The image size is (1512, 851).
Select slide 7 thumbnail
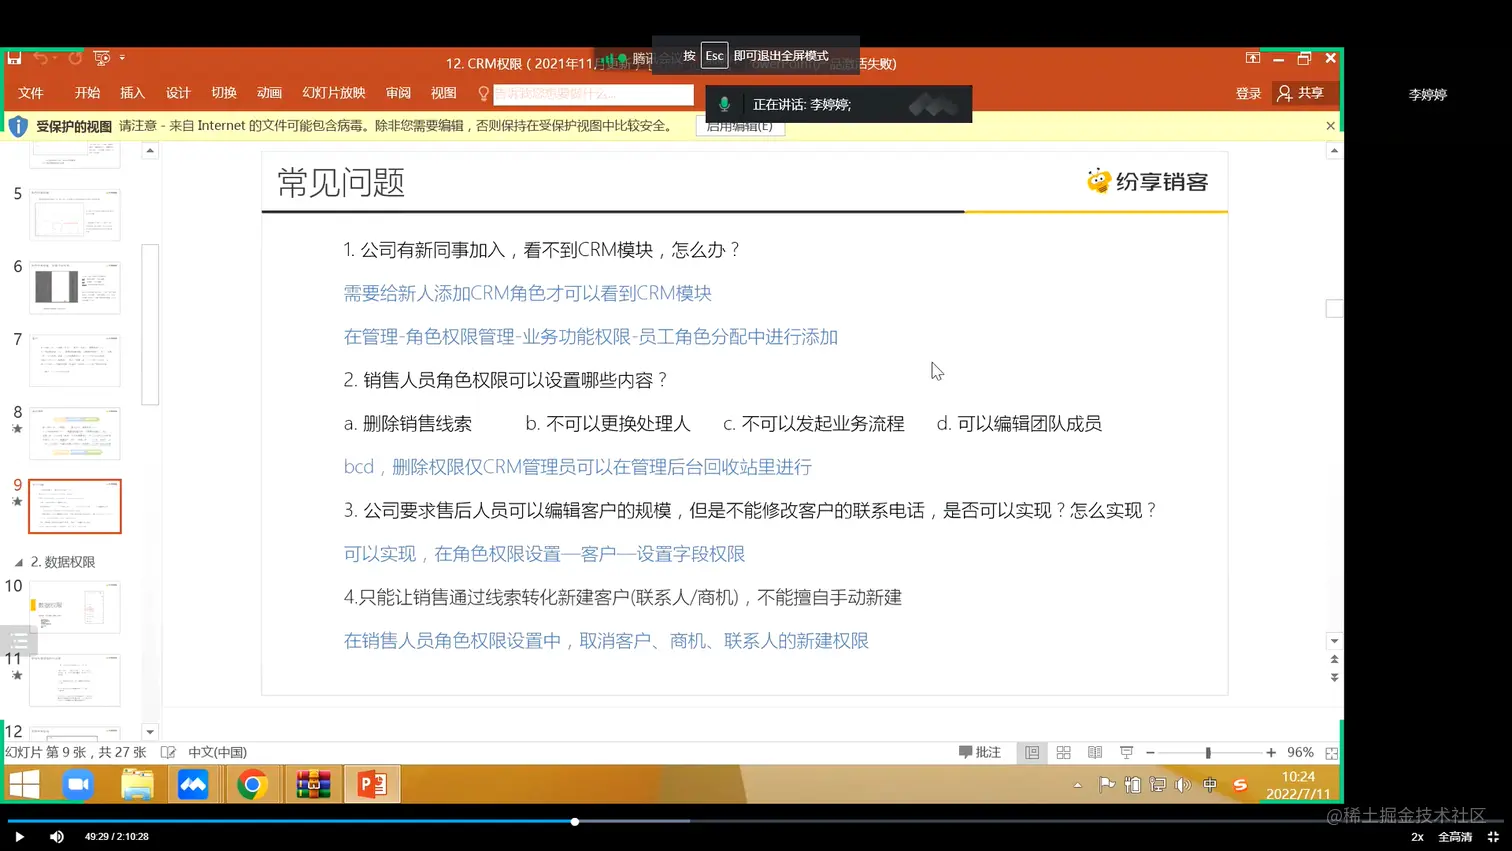point(75,360)
